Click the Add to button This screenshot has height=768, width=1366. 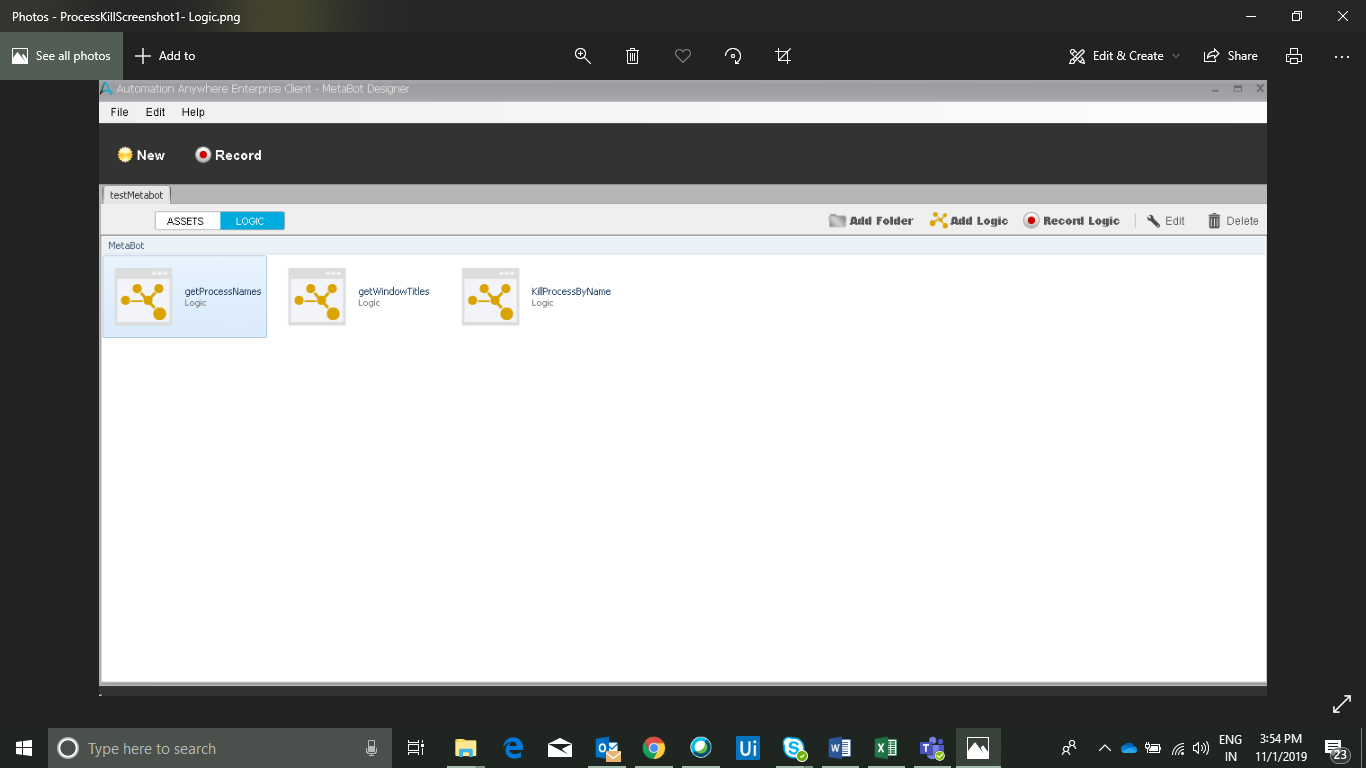point(165,56)
